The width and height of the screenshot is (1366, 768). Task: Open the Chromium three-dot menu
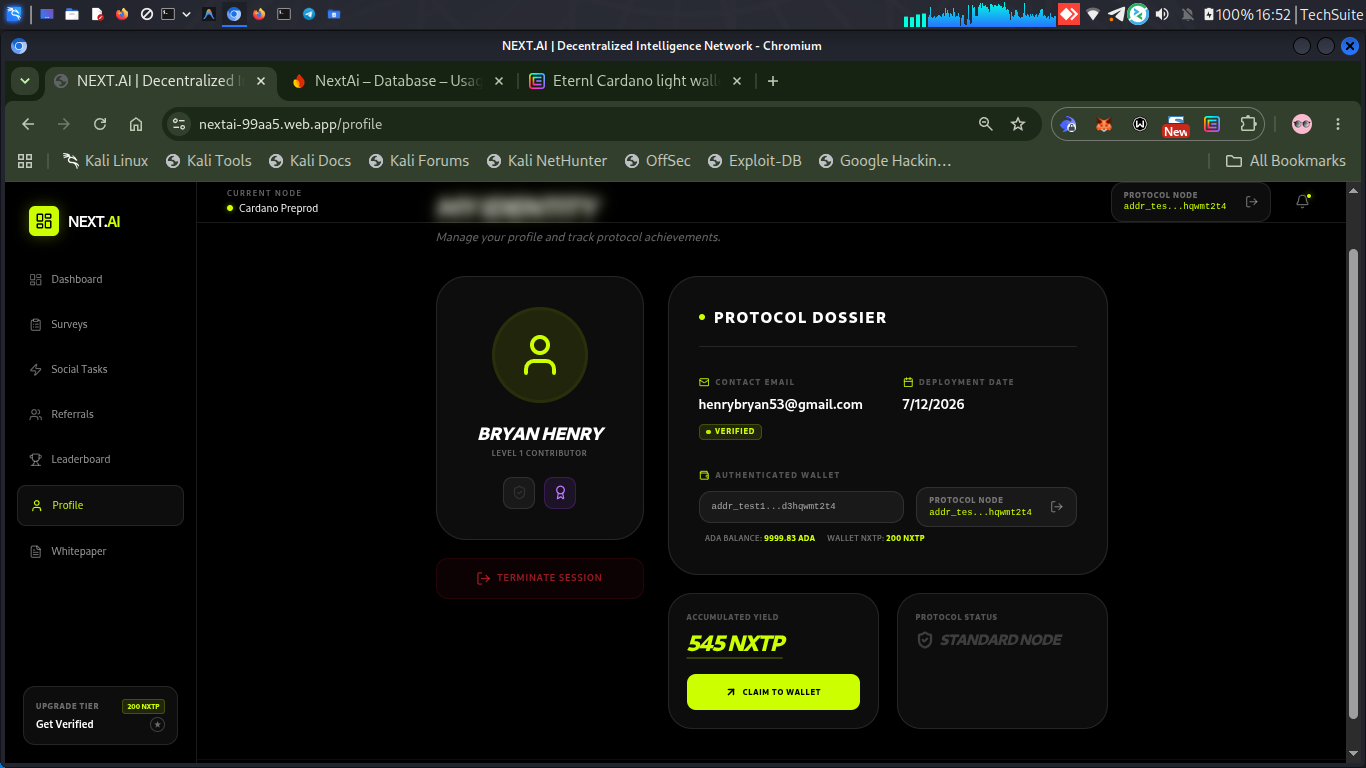pyautogui.click(x=1338, y=124)
